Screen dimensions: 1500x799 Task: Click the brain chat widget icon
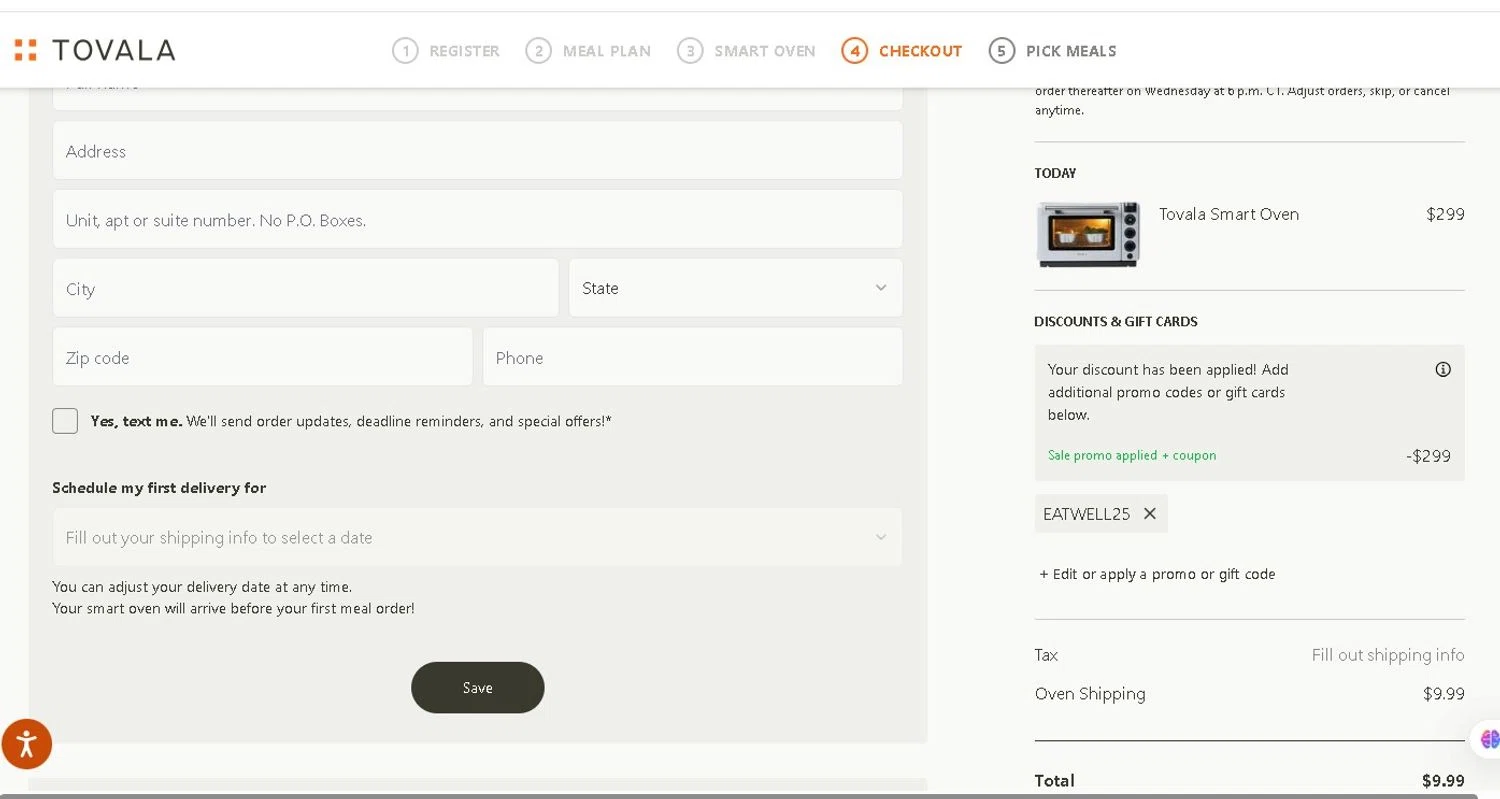[1488, 739]
